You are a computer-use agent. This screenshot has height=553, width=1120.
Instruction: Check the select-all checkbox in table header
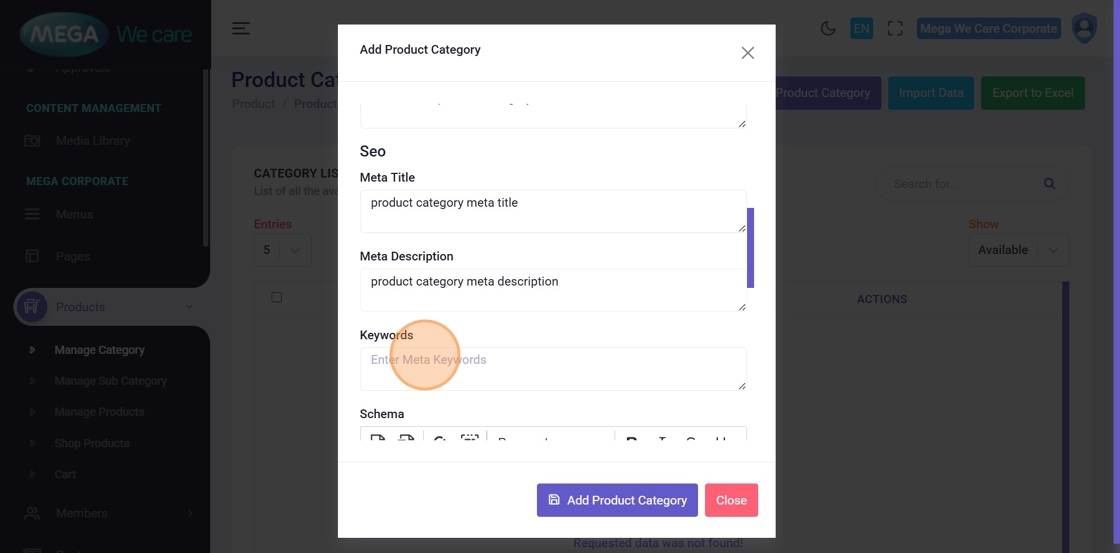(277, 298)
